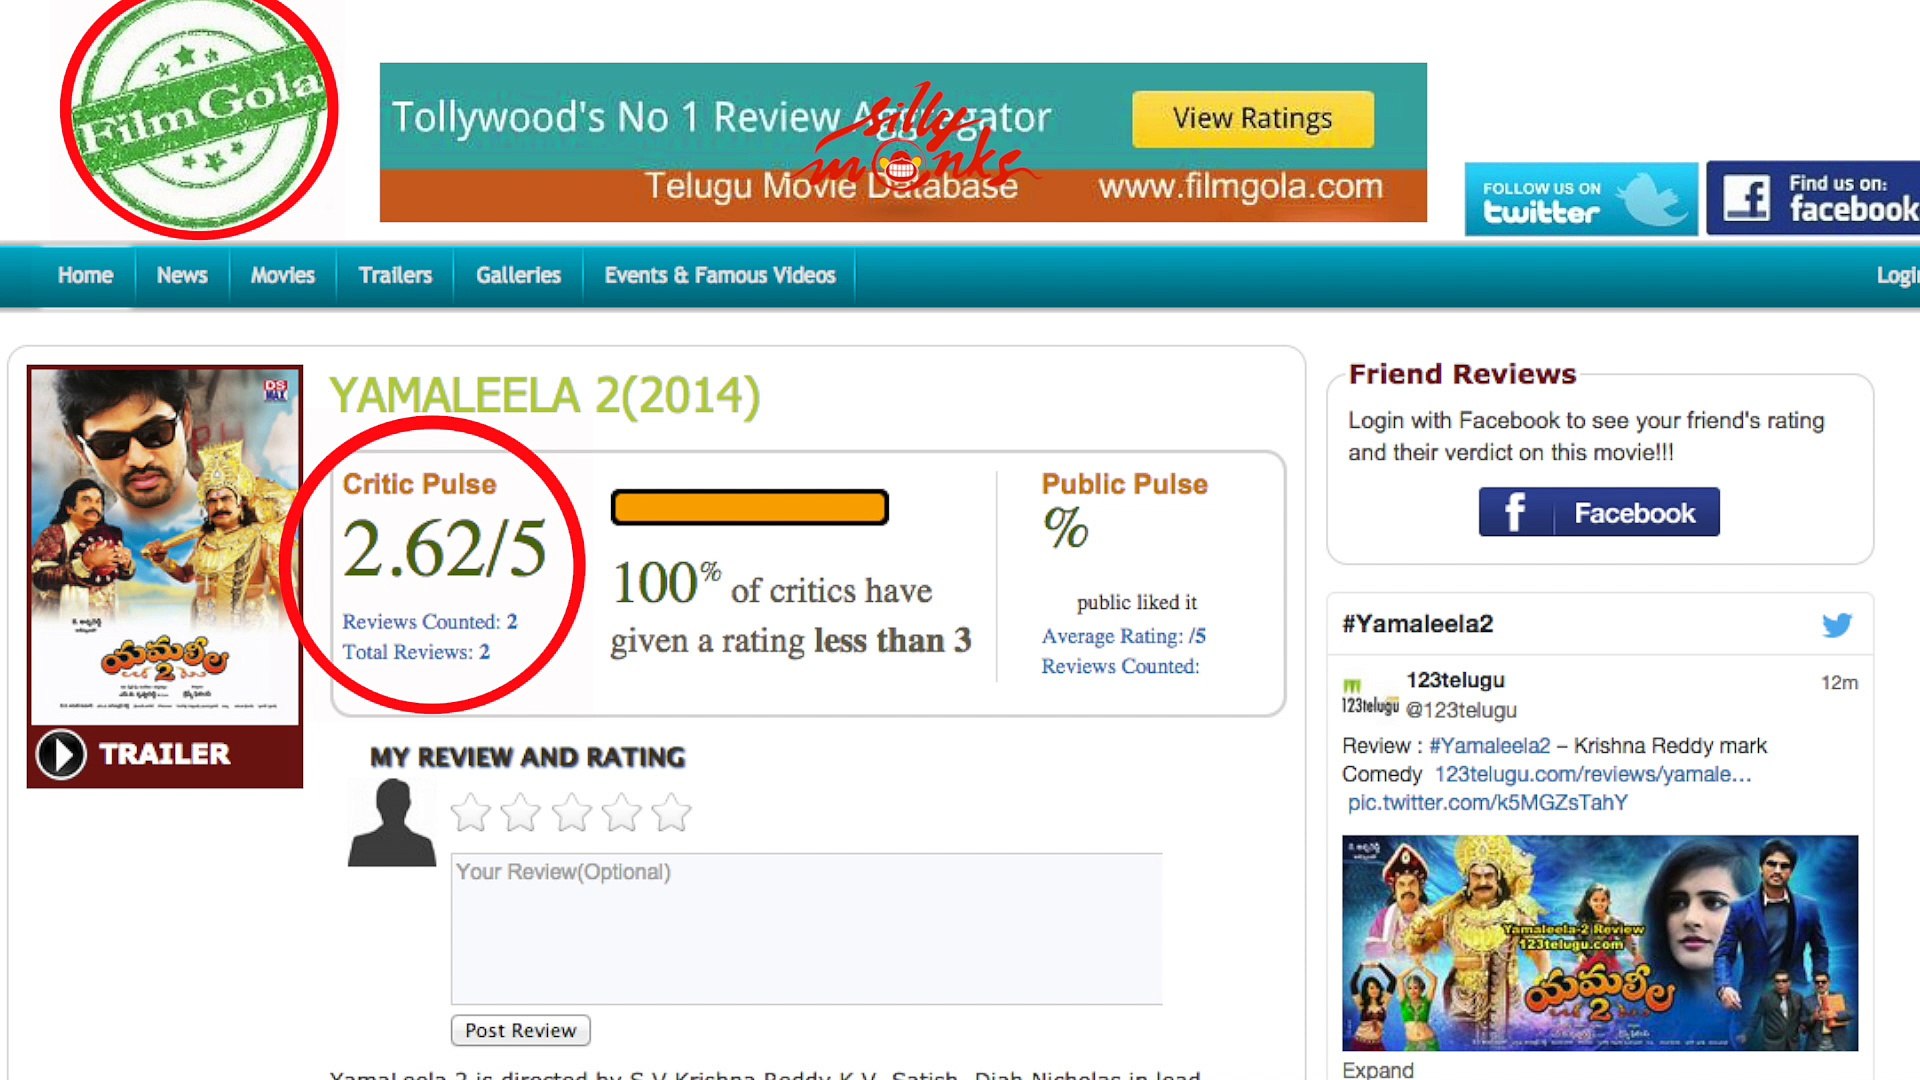1920x1080 pixels.
Task: Click the user avatar silhouette
Action: [392, 823]
